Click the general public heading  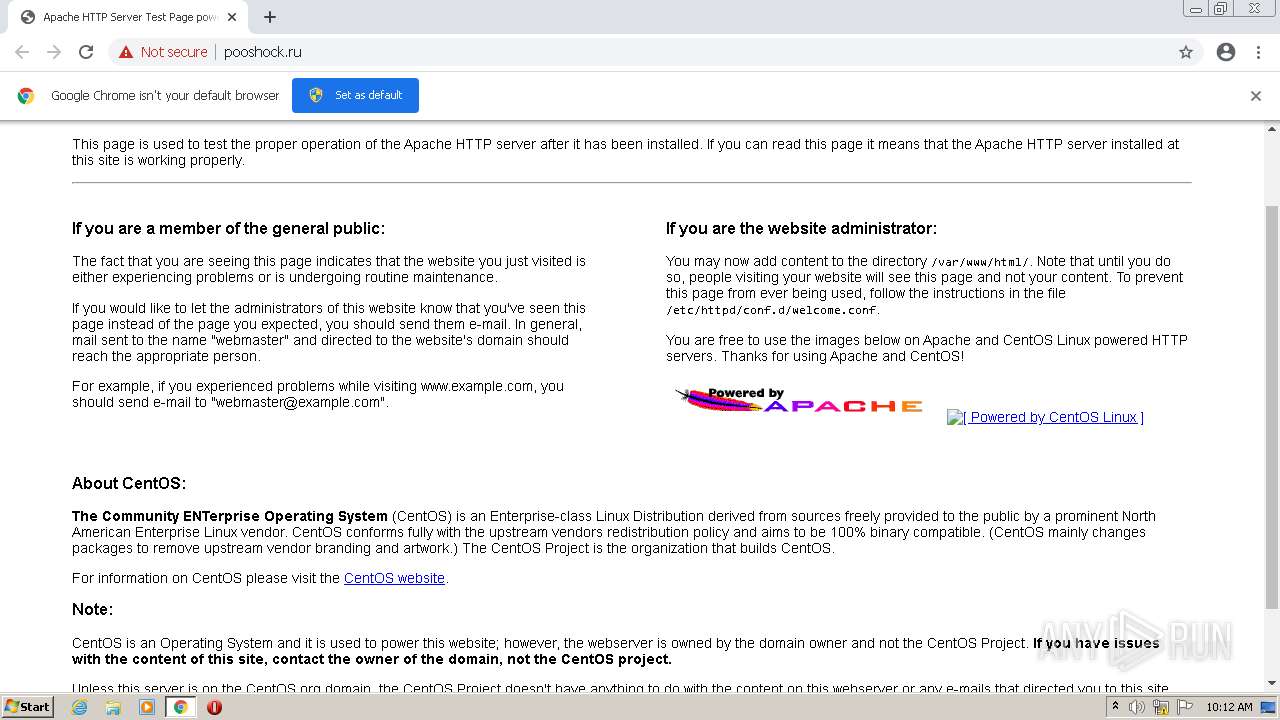[228, 229]
